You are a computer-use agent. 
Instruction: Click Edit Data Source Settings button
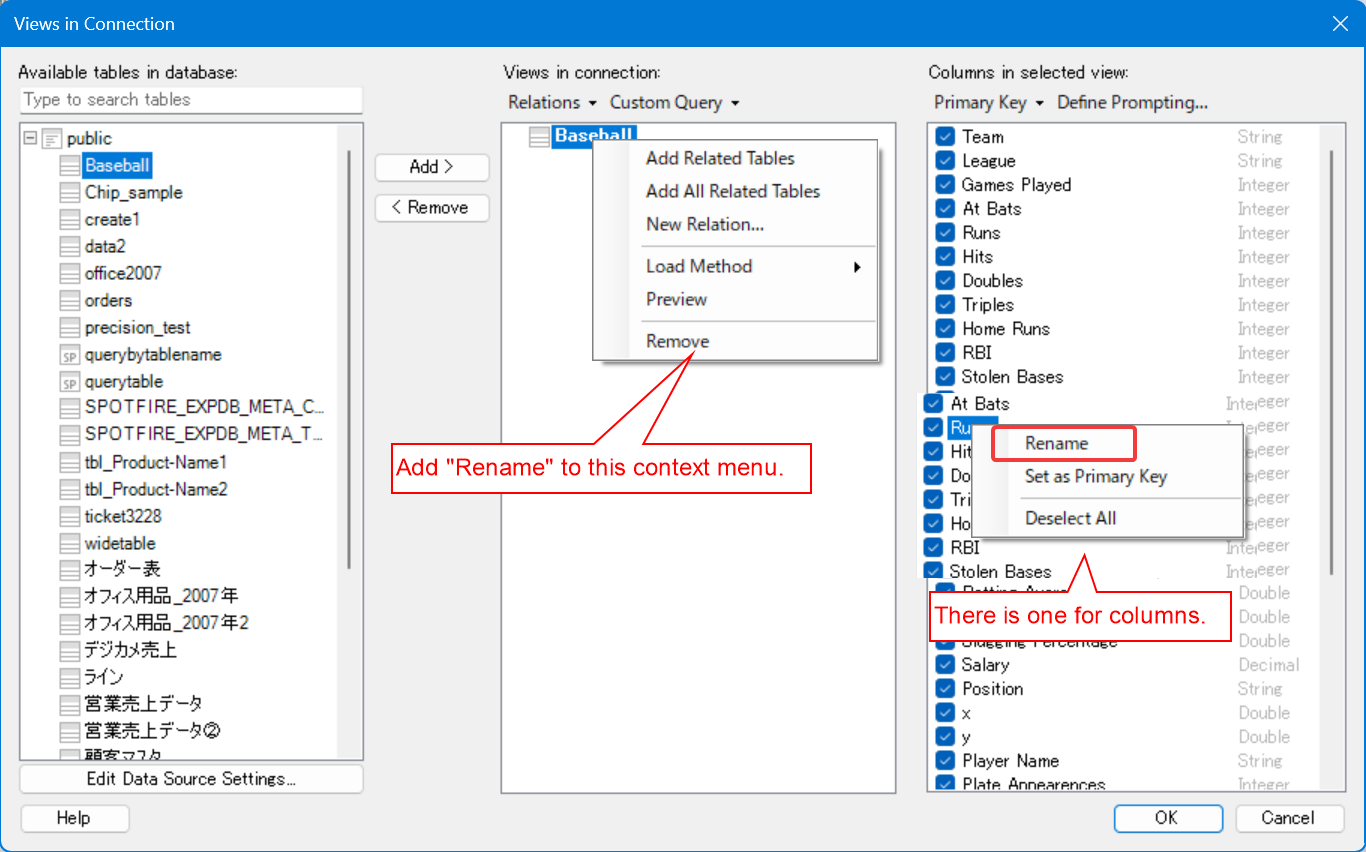pyautogui.click(x=191, y=779)
